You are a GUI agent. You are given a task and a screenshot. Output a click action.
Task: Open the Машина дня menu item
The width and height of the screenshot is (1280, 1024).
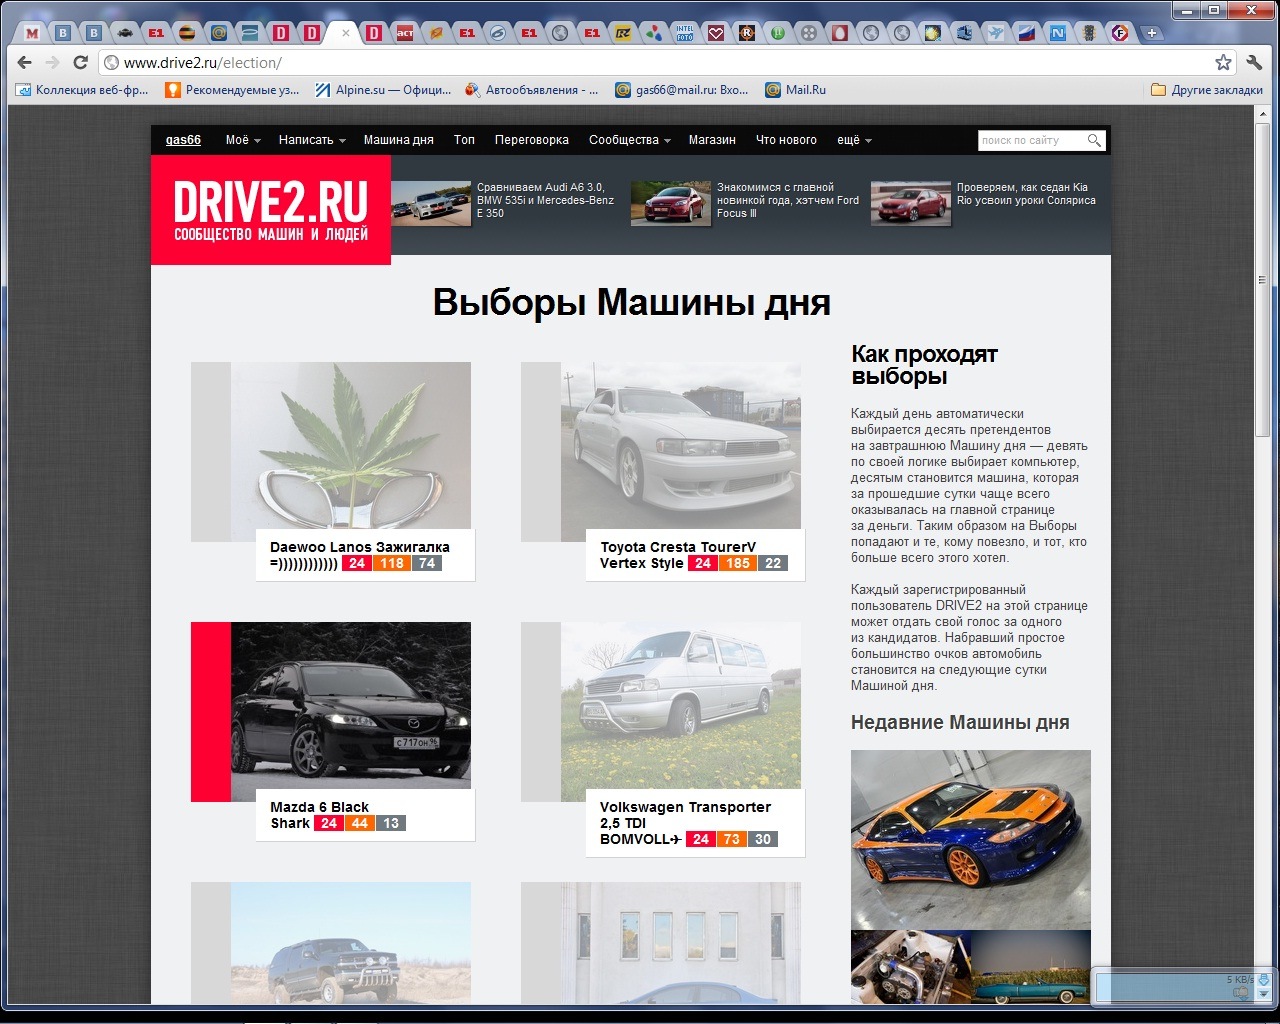(398, 140)
